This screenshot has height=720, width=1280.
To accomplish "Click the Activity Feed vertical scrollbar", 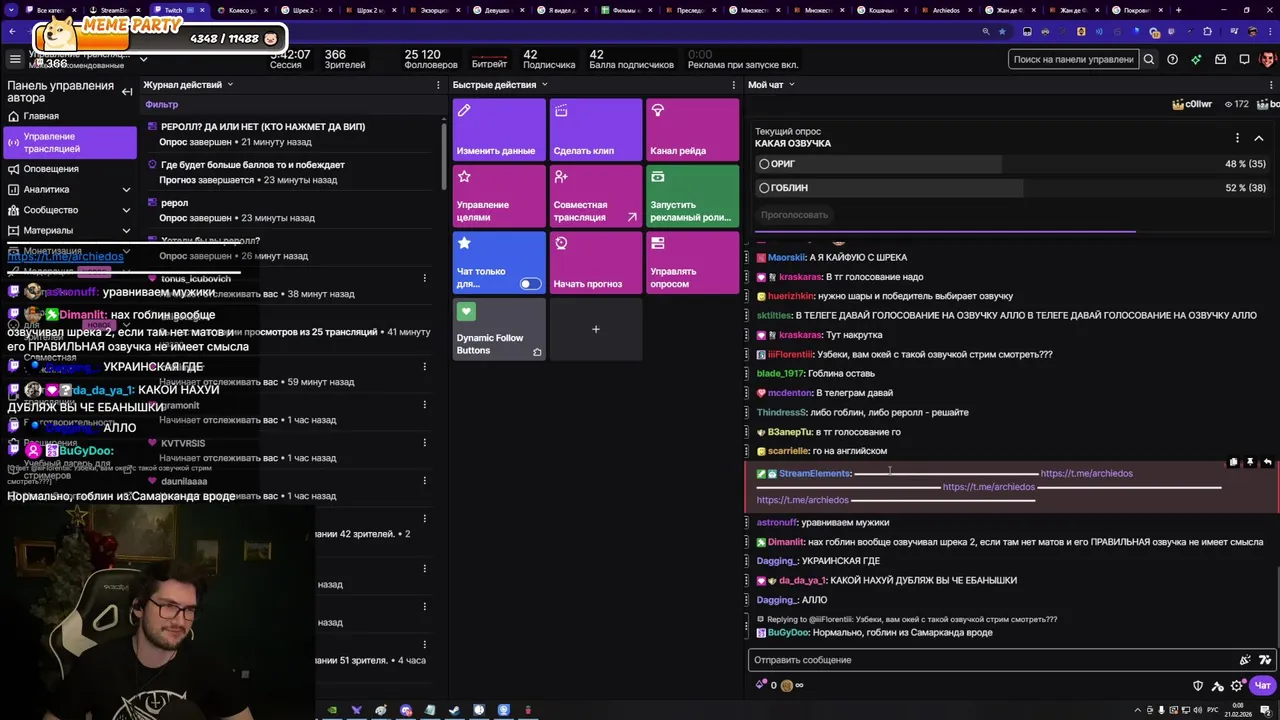I will pyautogui.click(x=444, y=156).
